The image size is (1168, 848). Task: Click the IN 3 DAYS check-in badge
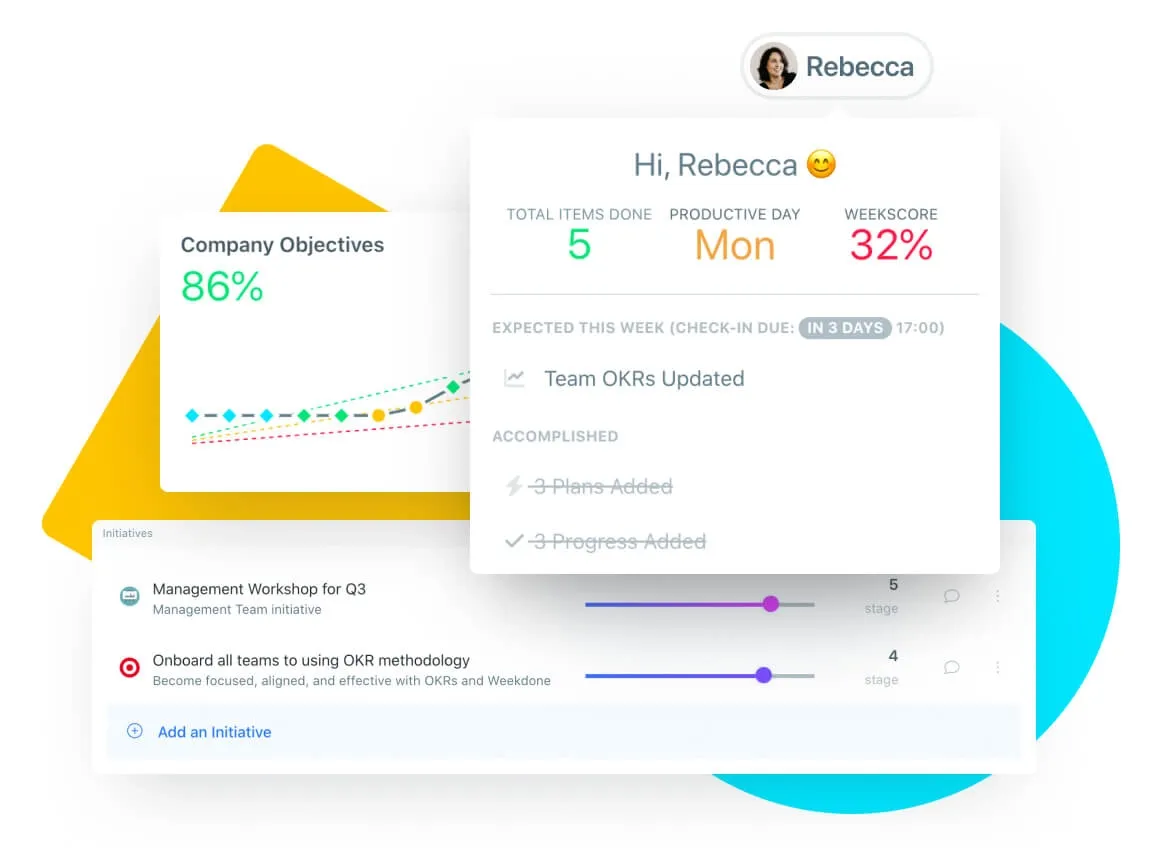point(844,327)
